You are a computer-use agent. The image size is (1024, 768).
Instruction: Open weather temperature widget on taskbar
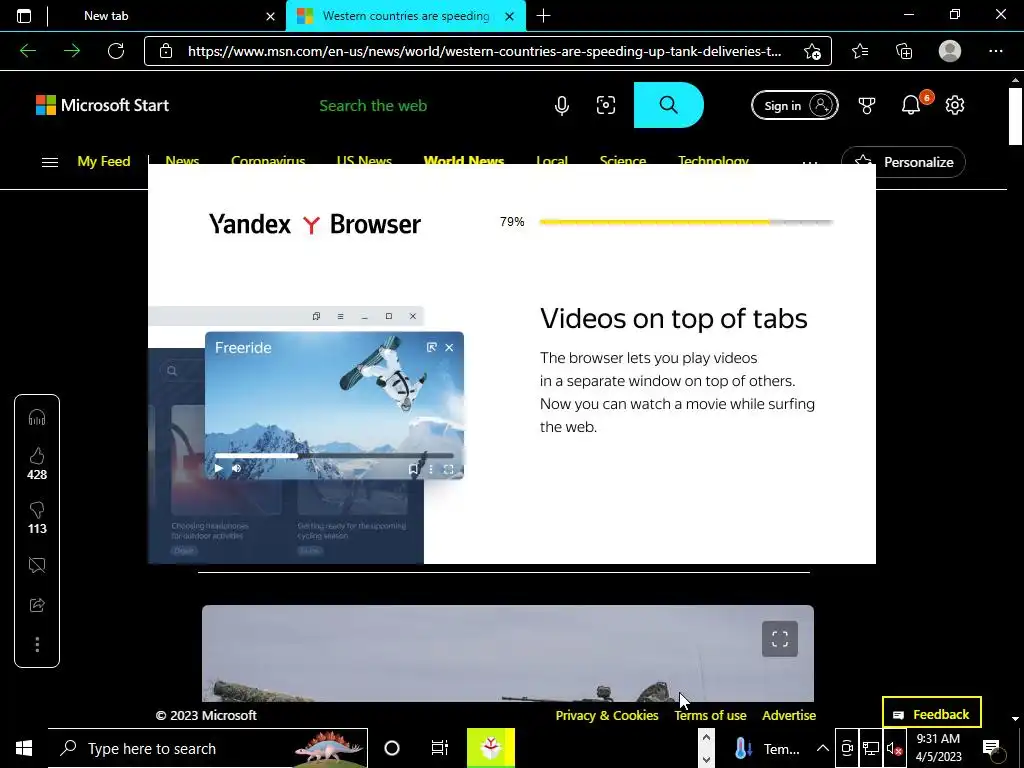tap(767, 748)
